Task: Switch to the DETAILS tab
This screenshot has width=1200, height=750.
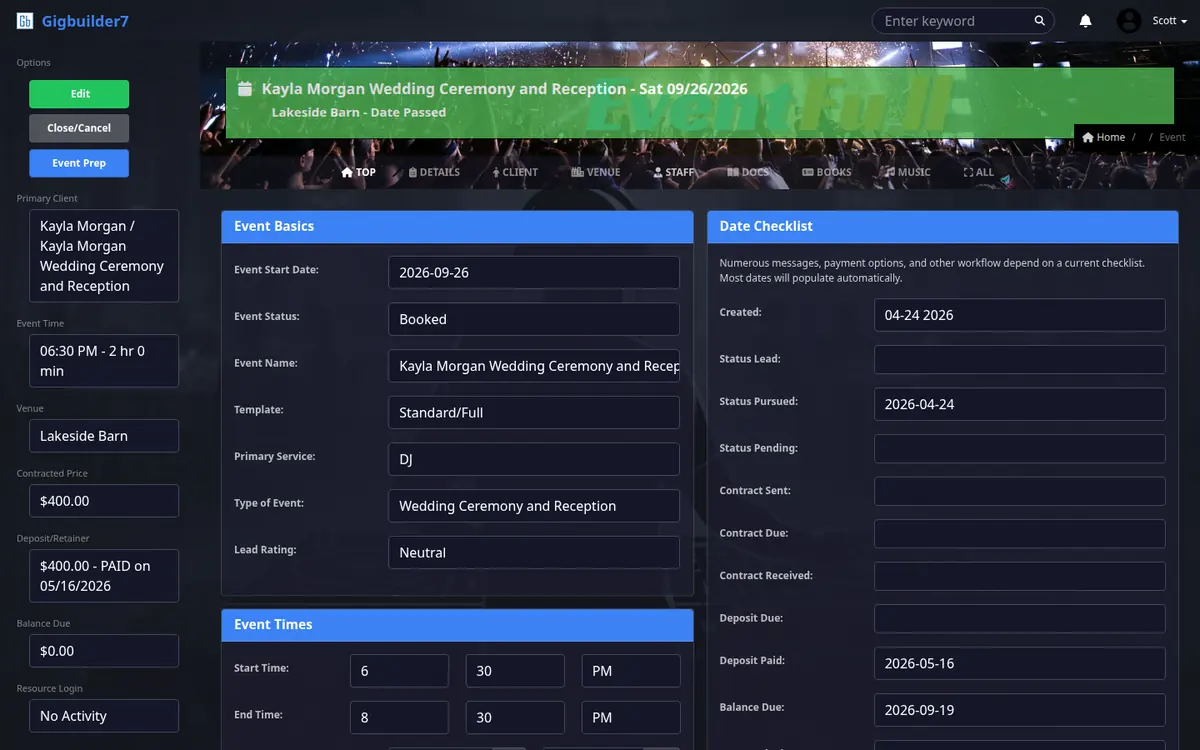Action: click(434, 172)
